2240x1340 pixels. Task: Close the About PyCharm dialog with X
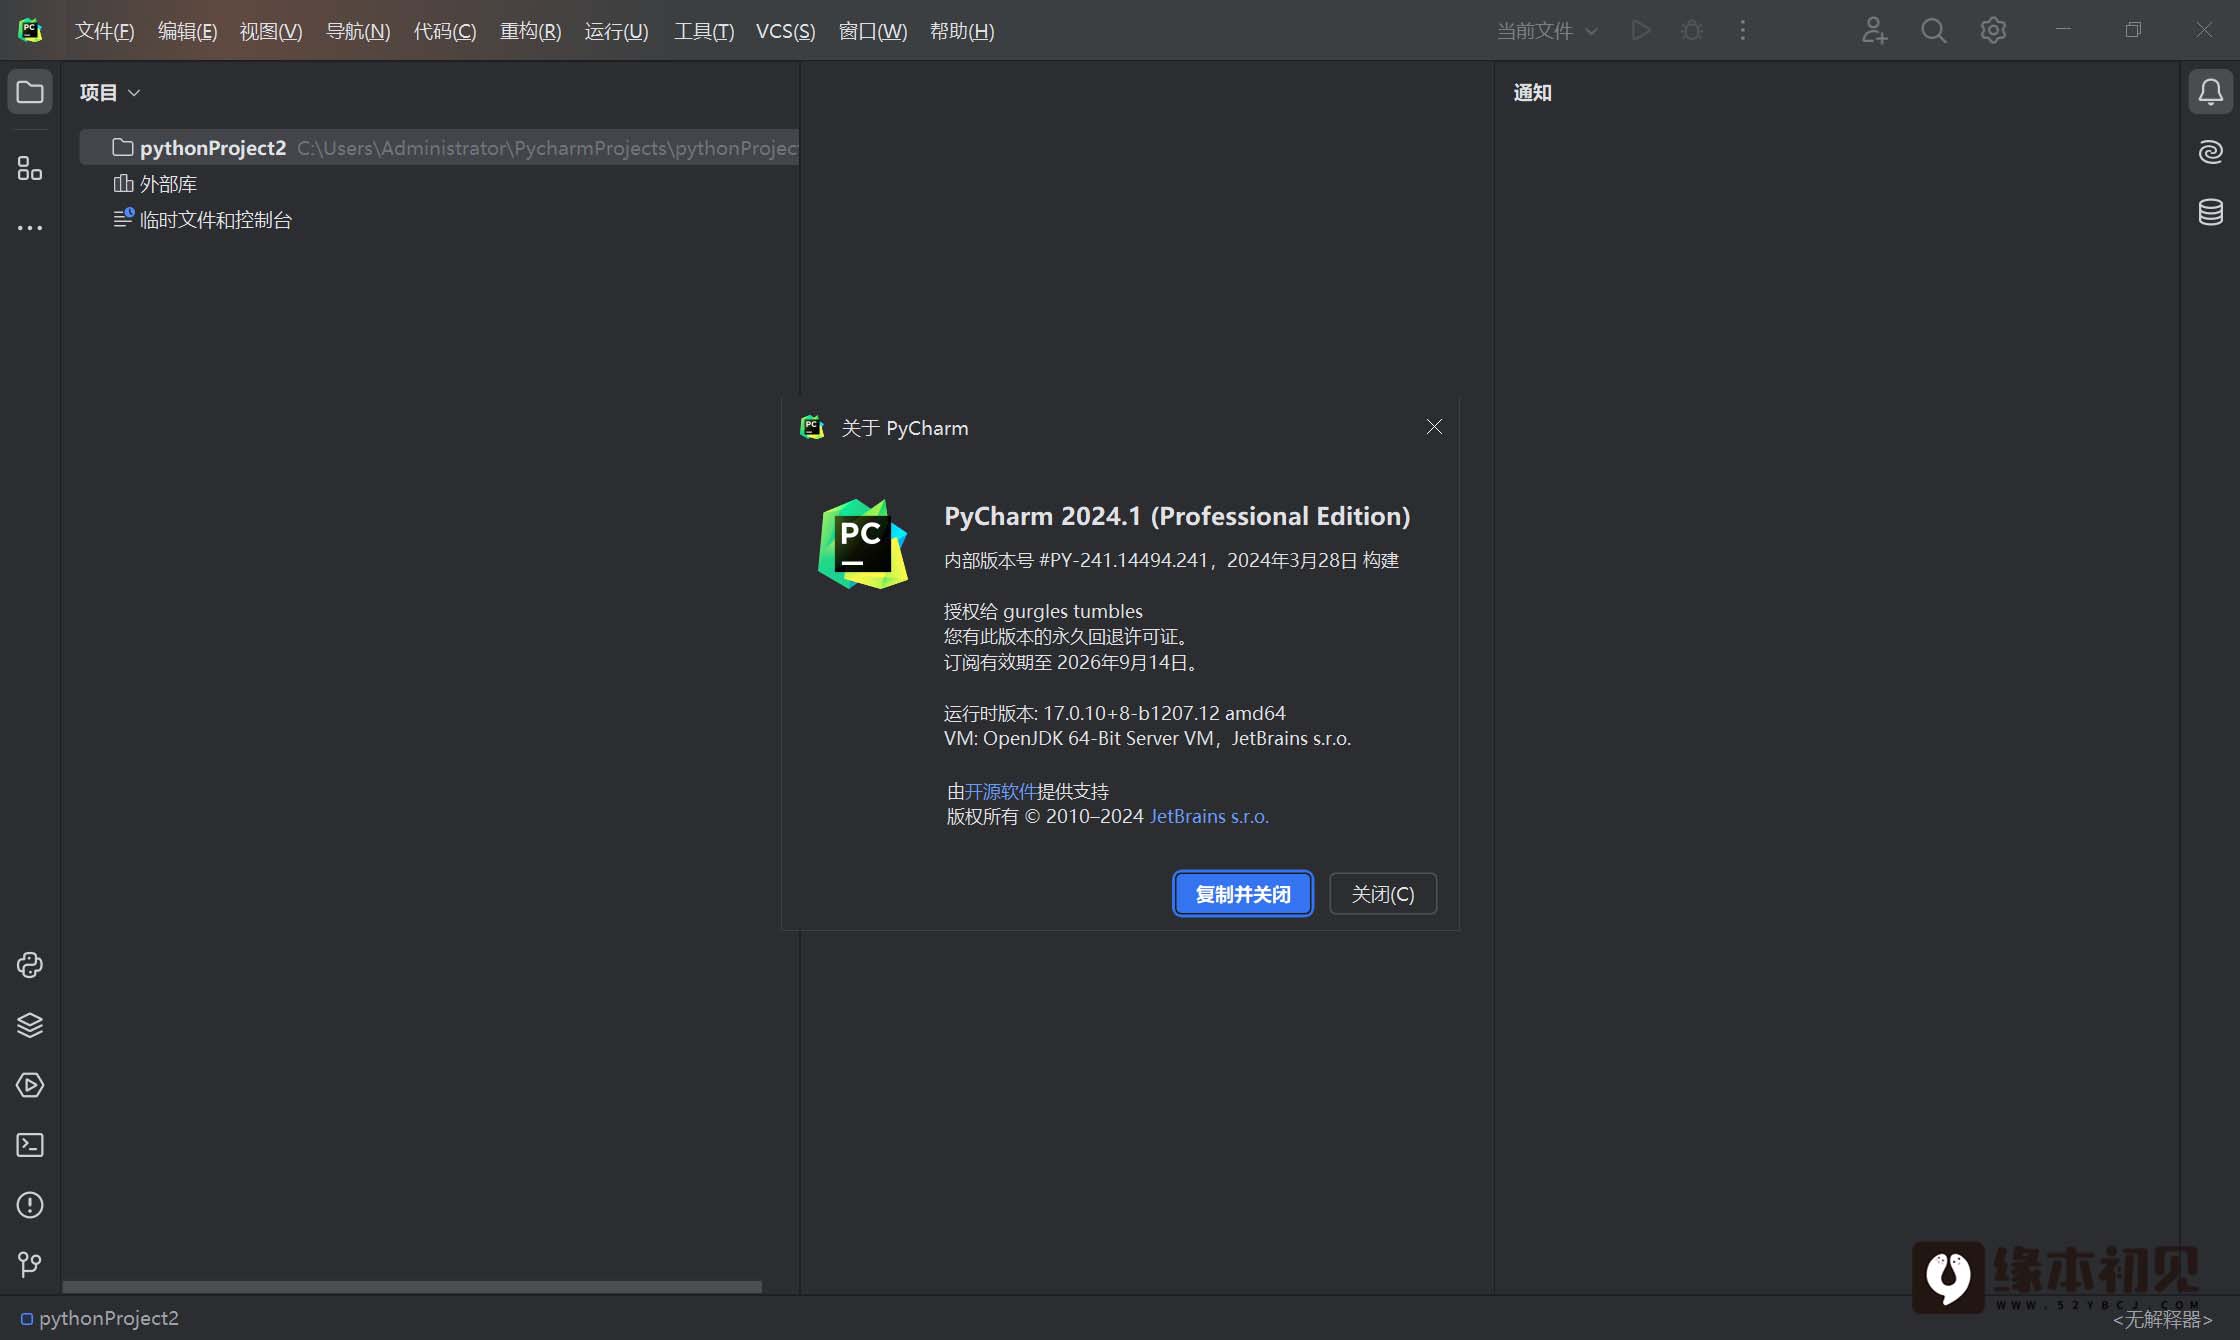(x=1434, y=427)
